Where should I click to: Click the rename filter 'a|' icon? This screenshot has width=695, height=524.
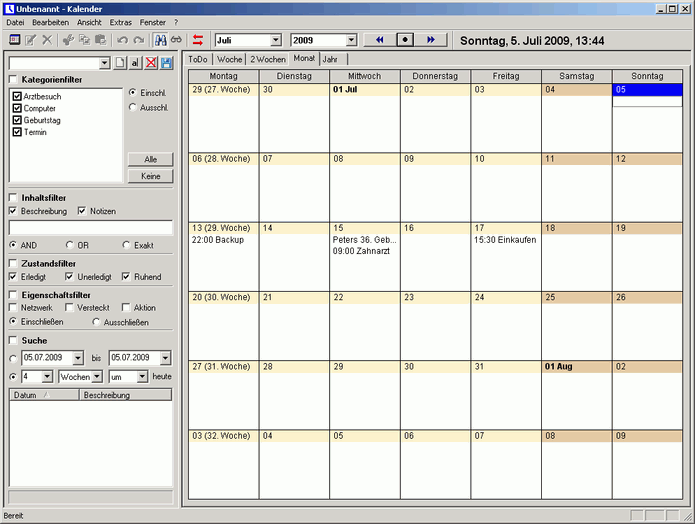click(x=135, y=63)
